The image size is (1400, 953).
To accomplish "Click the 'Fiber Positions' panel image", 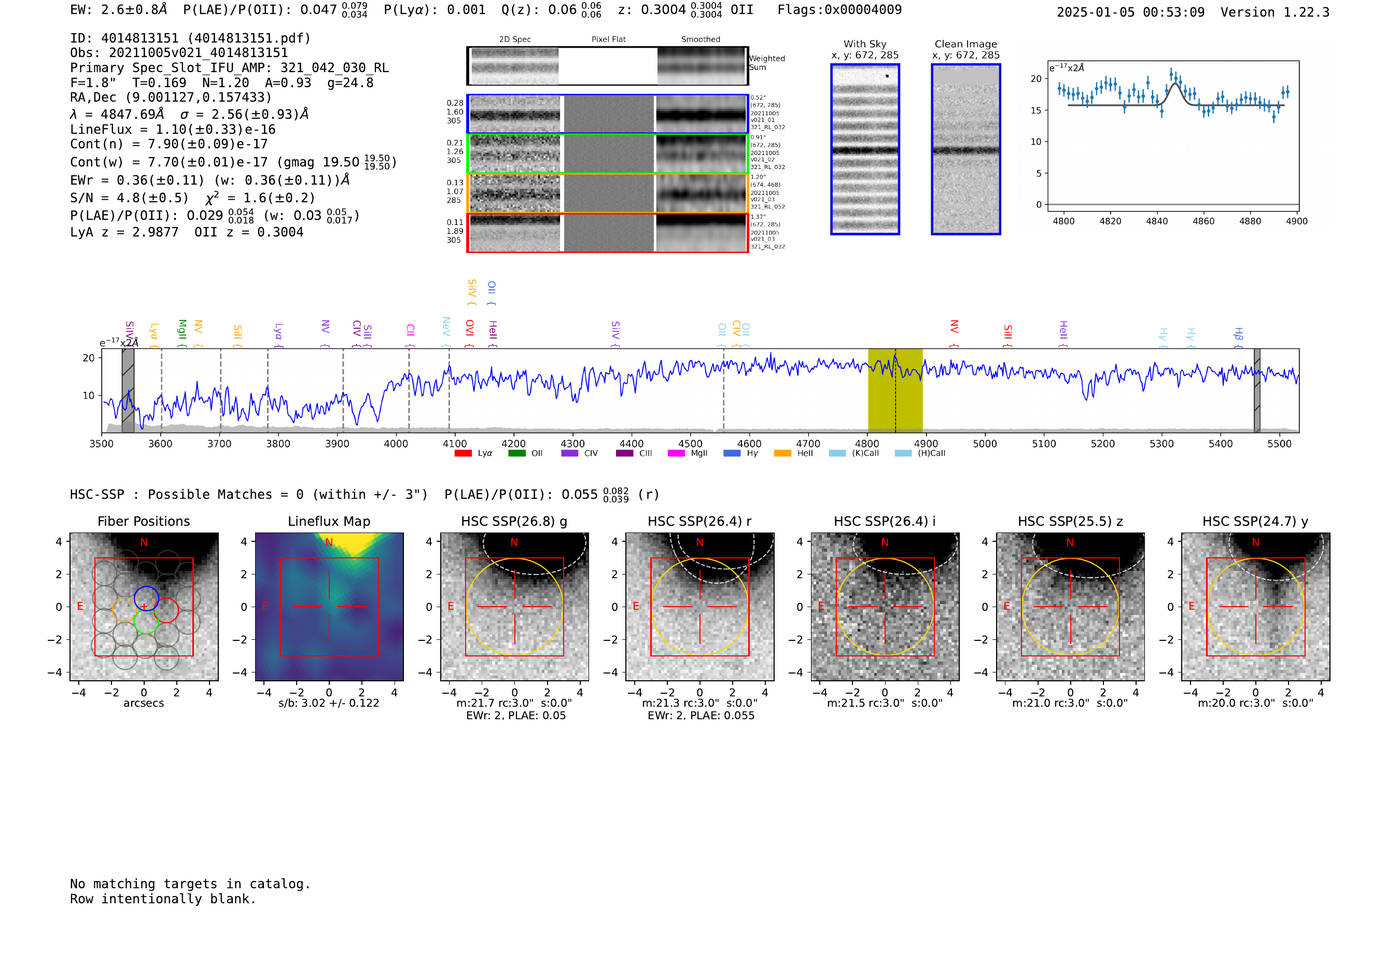I will pyautogui.click(x=144, y=607).
